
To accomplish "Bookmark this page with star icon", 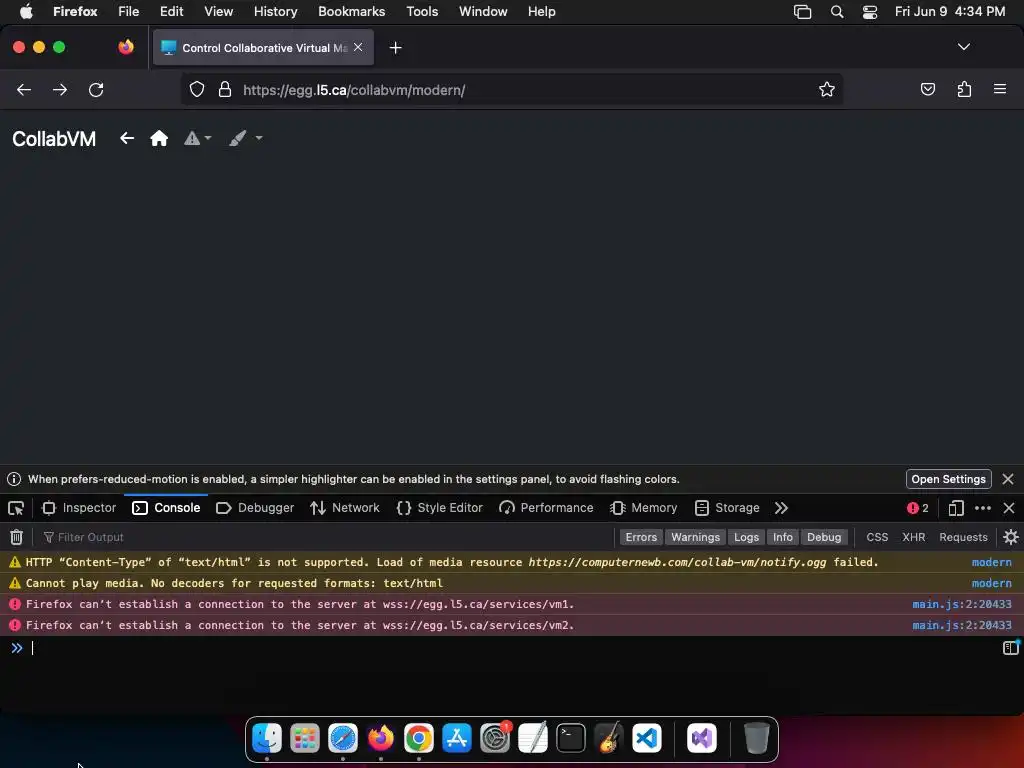I will point(827,89).
